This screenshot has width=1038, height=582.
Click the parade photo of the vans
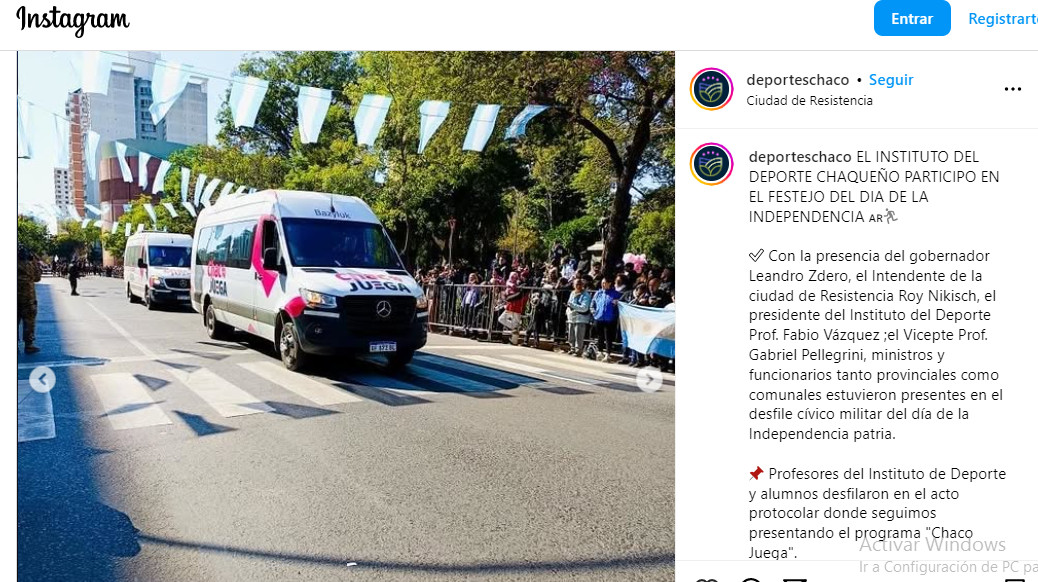click(x=346, y=316)
